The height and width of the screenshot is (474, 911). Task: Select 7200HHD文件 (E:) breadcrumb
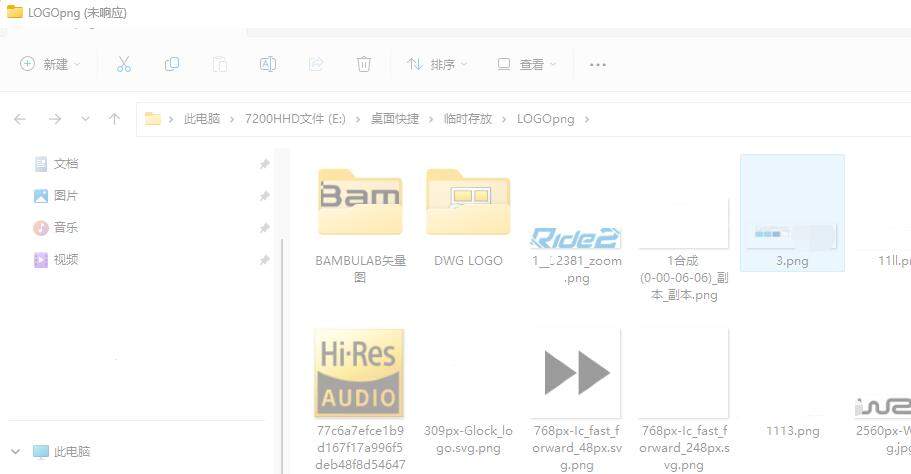(295, 119)
